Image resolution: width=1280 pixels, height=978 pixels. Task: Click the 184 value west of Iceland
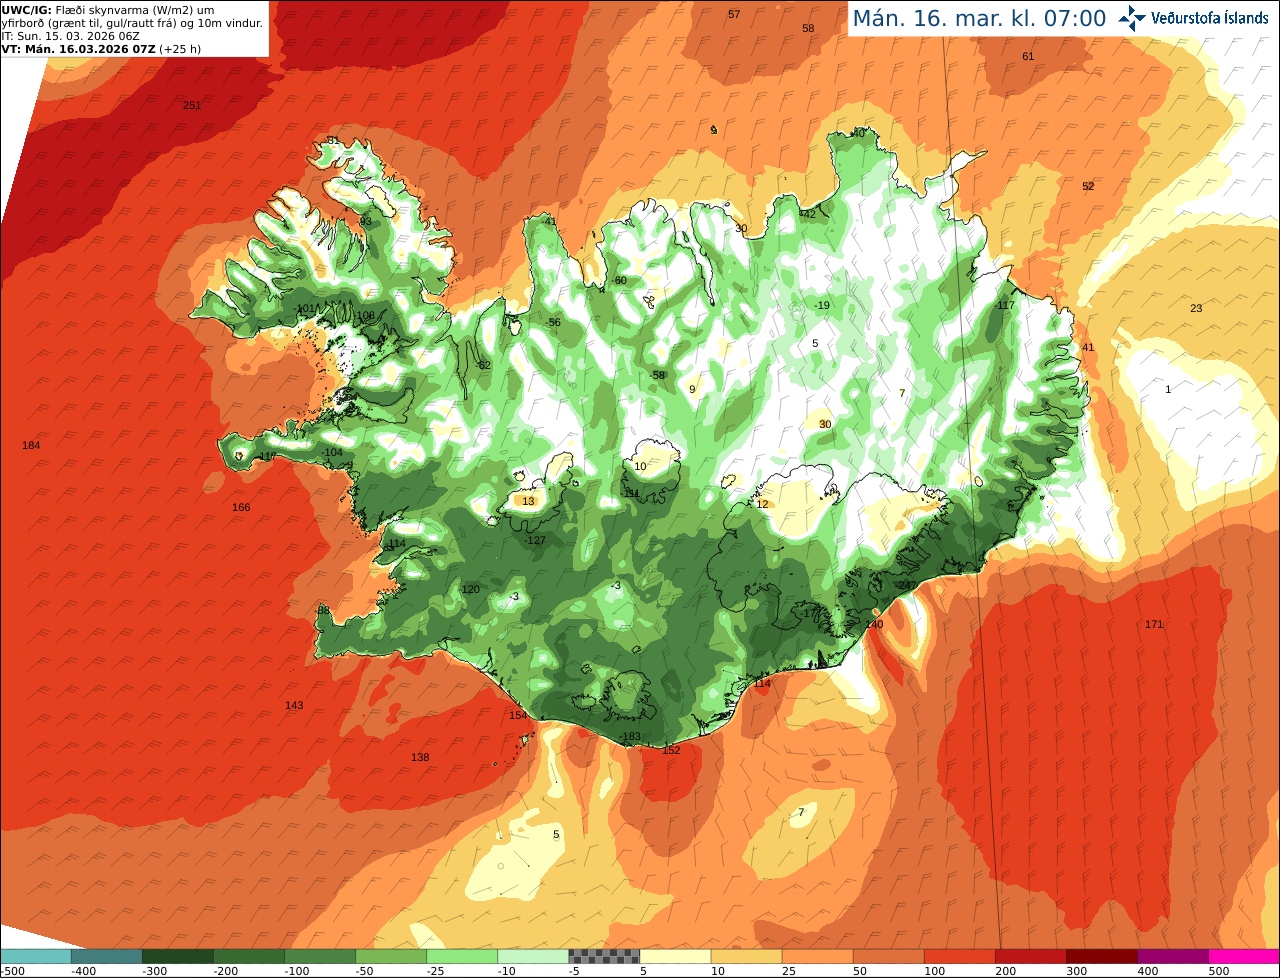point(31,445)
